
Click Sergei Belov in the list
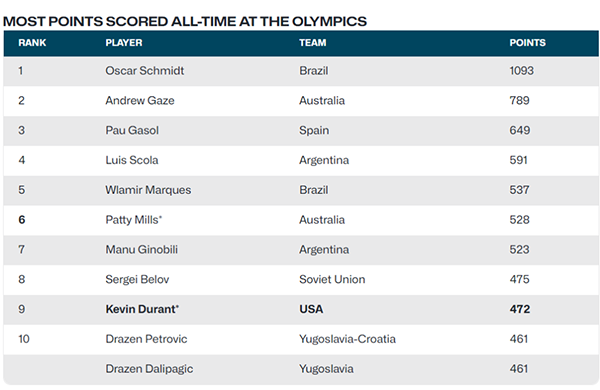click(137, 279)
